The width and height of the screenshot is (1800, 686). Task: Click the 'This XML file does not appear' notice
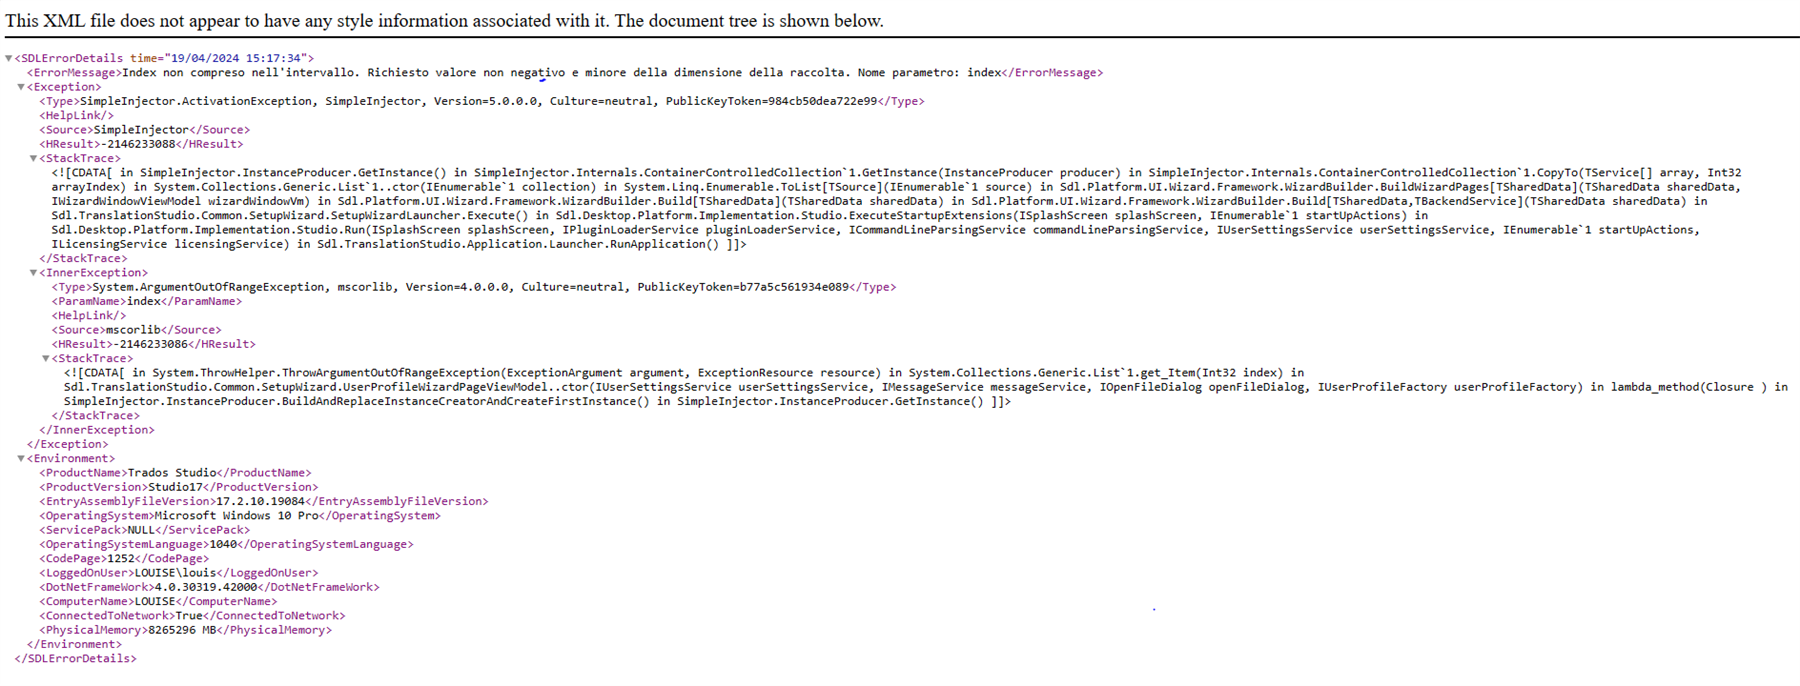(x=444, y=21)
